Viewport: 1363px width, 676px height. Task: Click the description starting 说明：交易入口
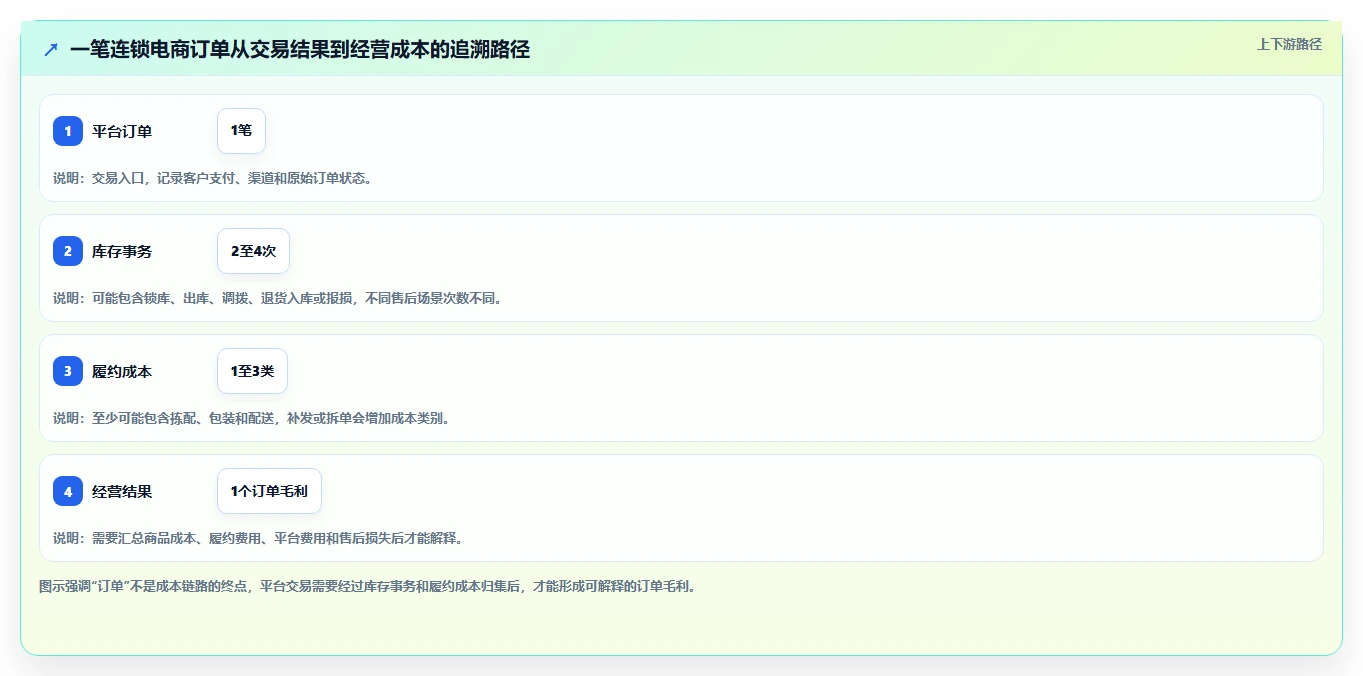click(213, 178)
